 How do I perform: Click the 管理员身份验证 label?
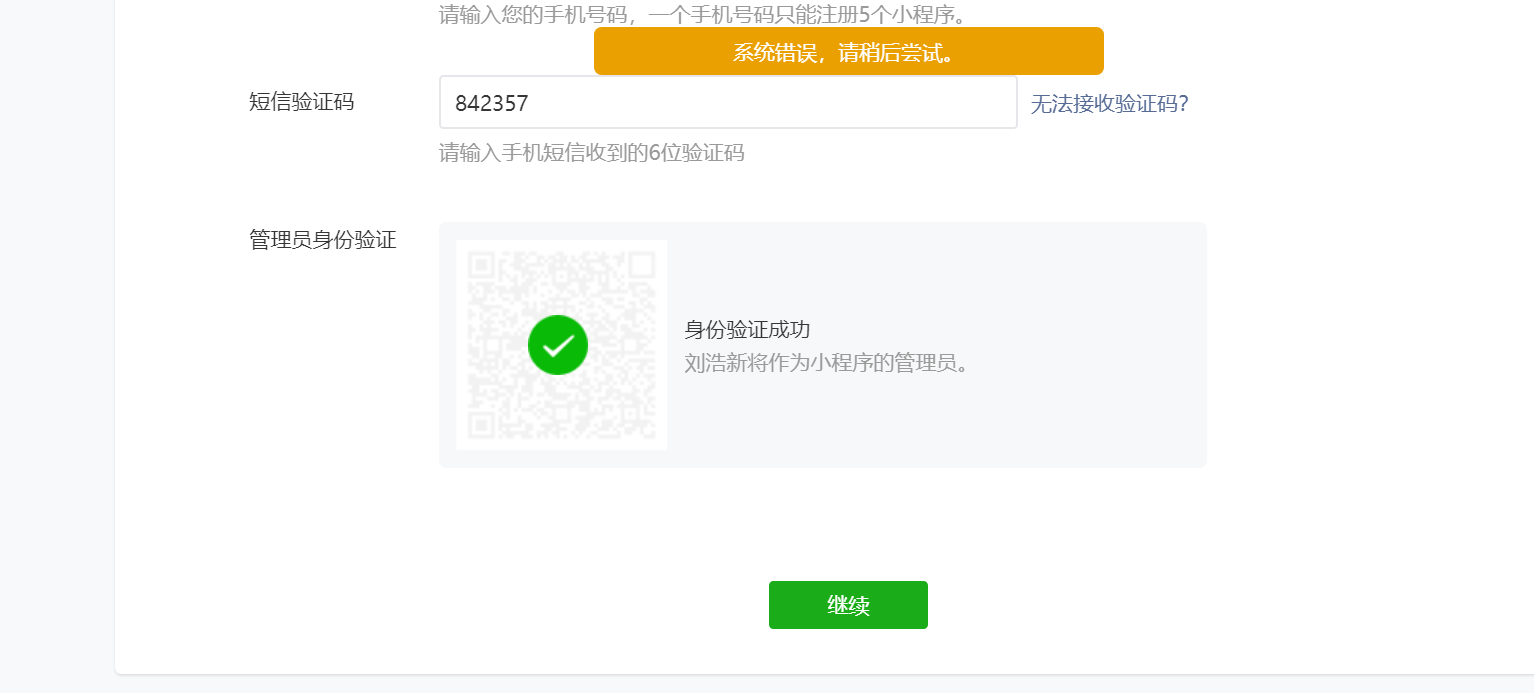click(x=322, y=240)
